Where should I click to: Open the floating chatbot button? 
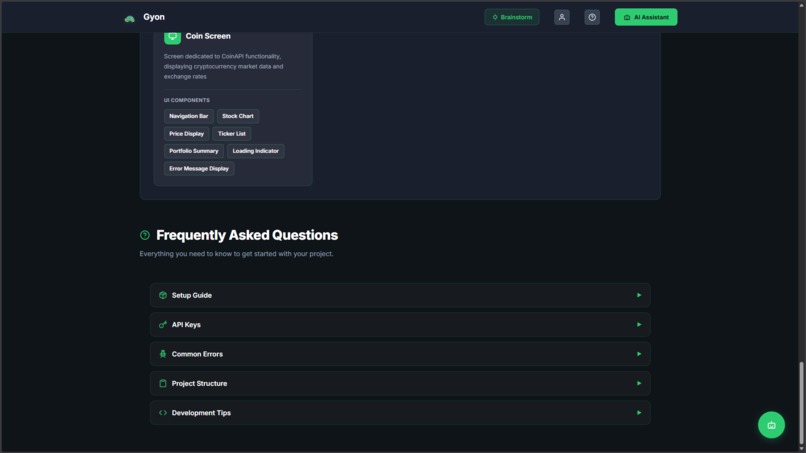click(771, 425)
